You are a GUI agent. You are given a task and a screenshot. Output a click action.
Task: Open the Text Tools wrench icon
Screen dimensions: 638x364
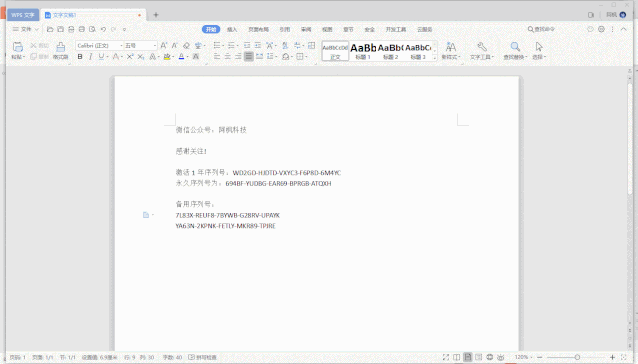coord(482,47)
